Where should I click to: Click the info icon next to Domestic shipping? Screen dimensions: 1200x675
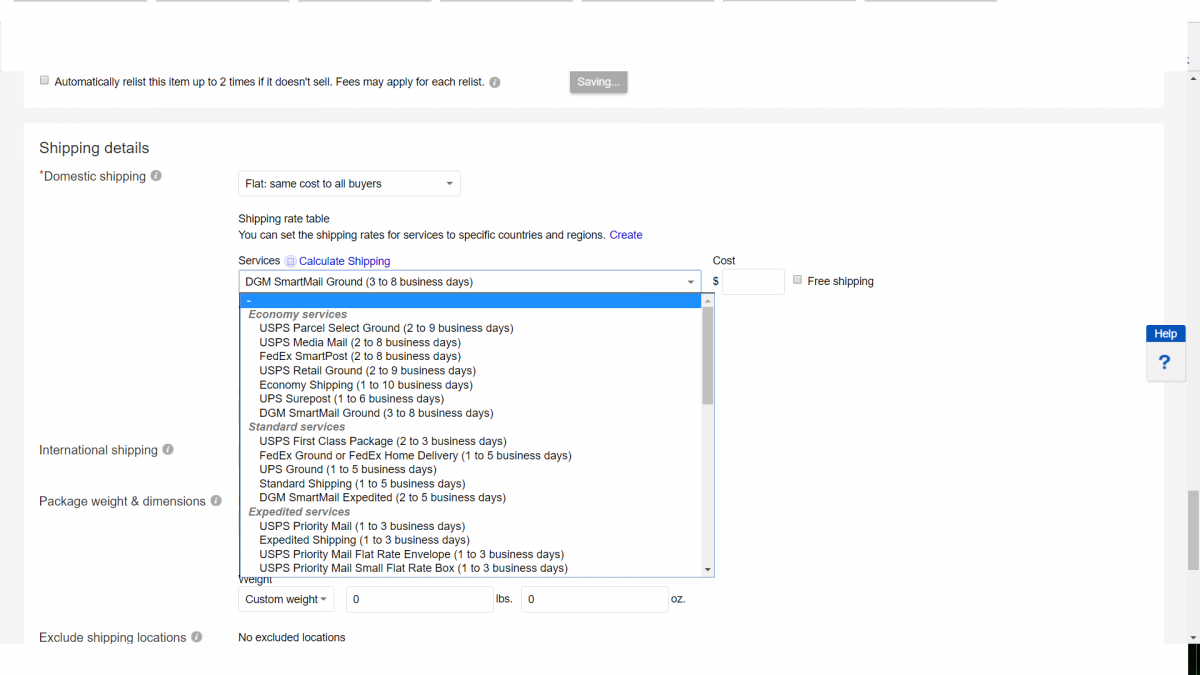[x=156, y=176]
